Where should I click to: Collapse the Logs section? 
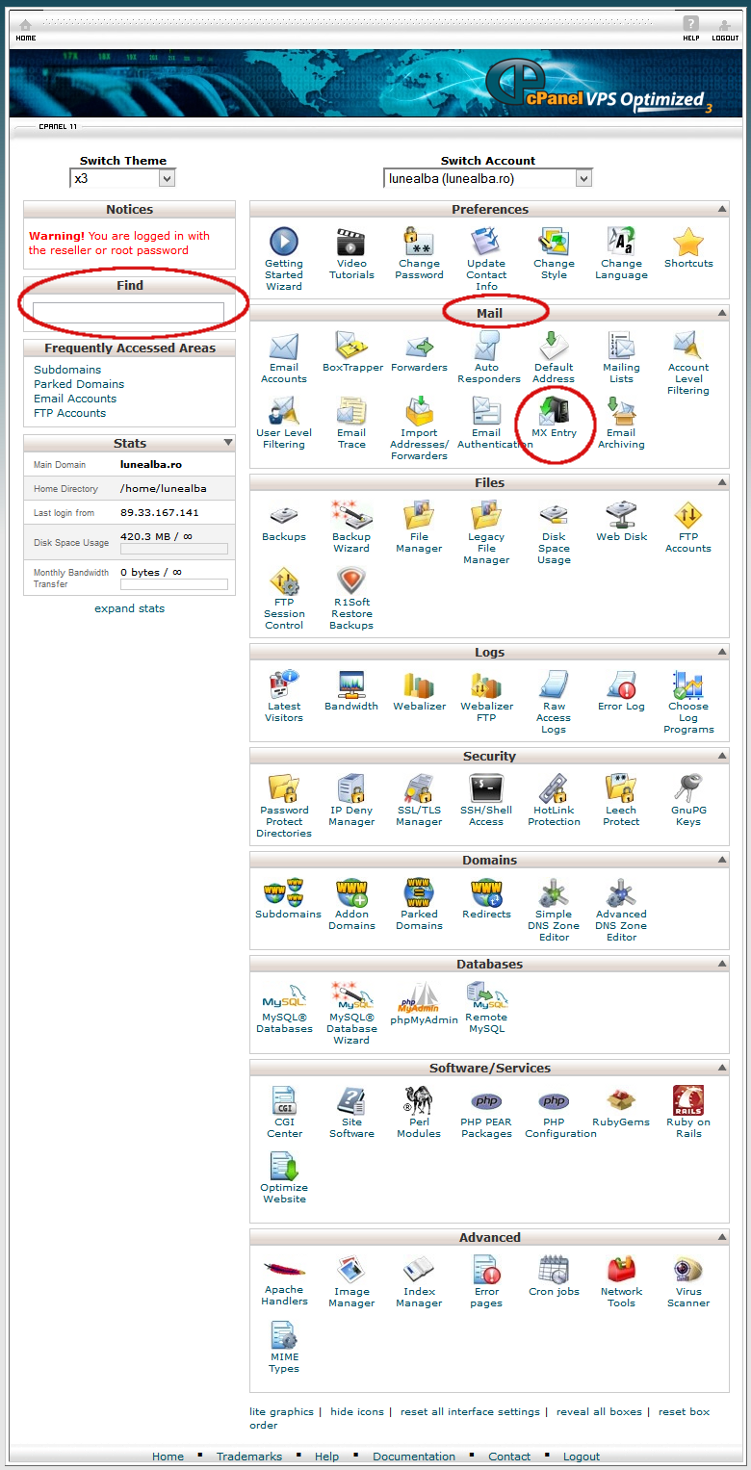tap(721, 652)
